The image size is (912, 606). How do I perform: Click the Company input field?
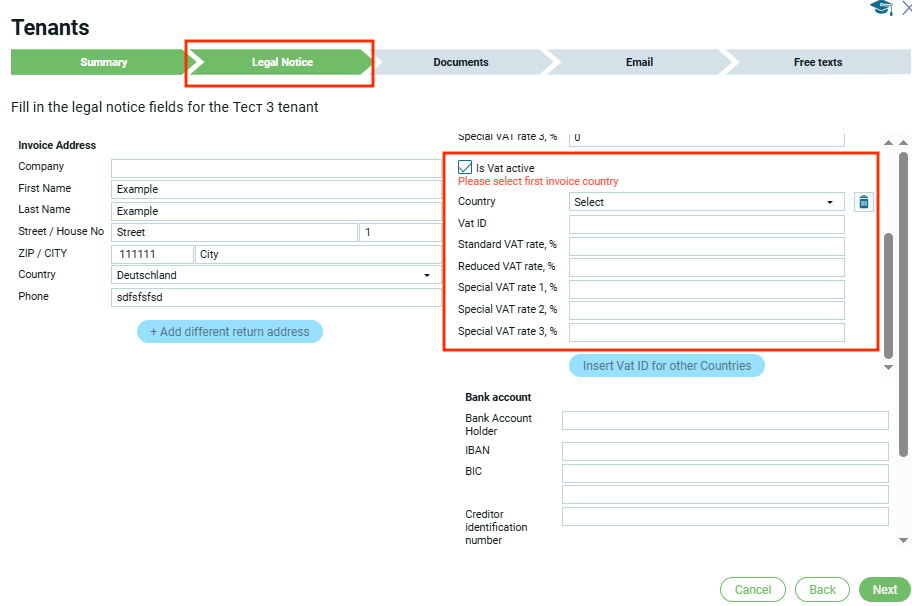276,168
